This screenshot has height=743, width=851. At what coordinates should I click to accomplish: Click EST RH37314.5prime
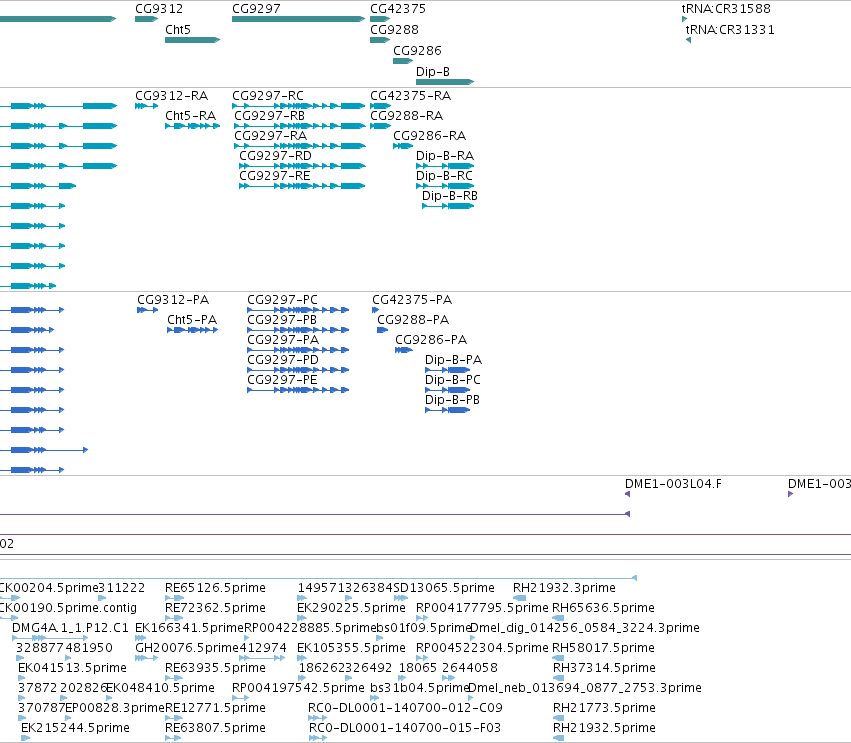click(604, 669)
